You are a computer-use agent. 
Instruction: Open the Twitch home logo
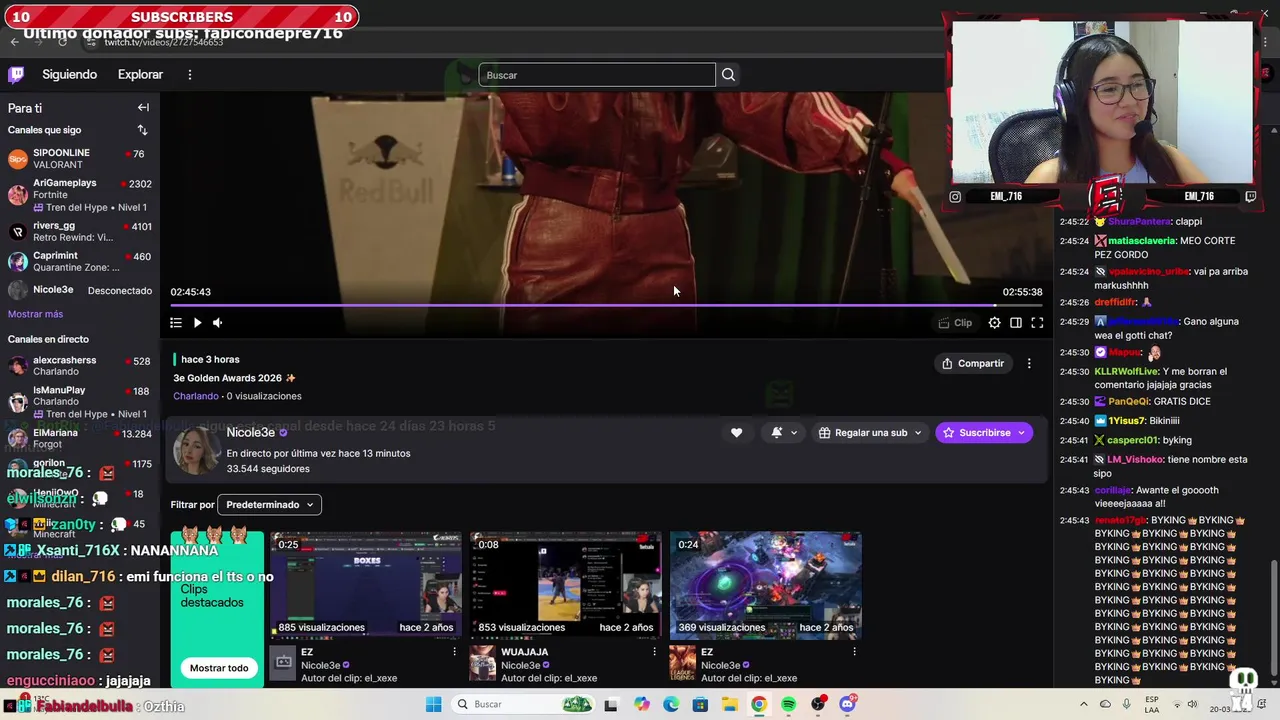tap(16, 74)
